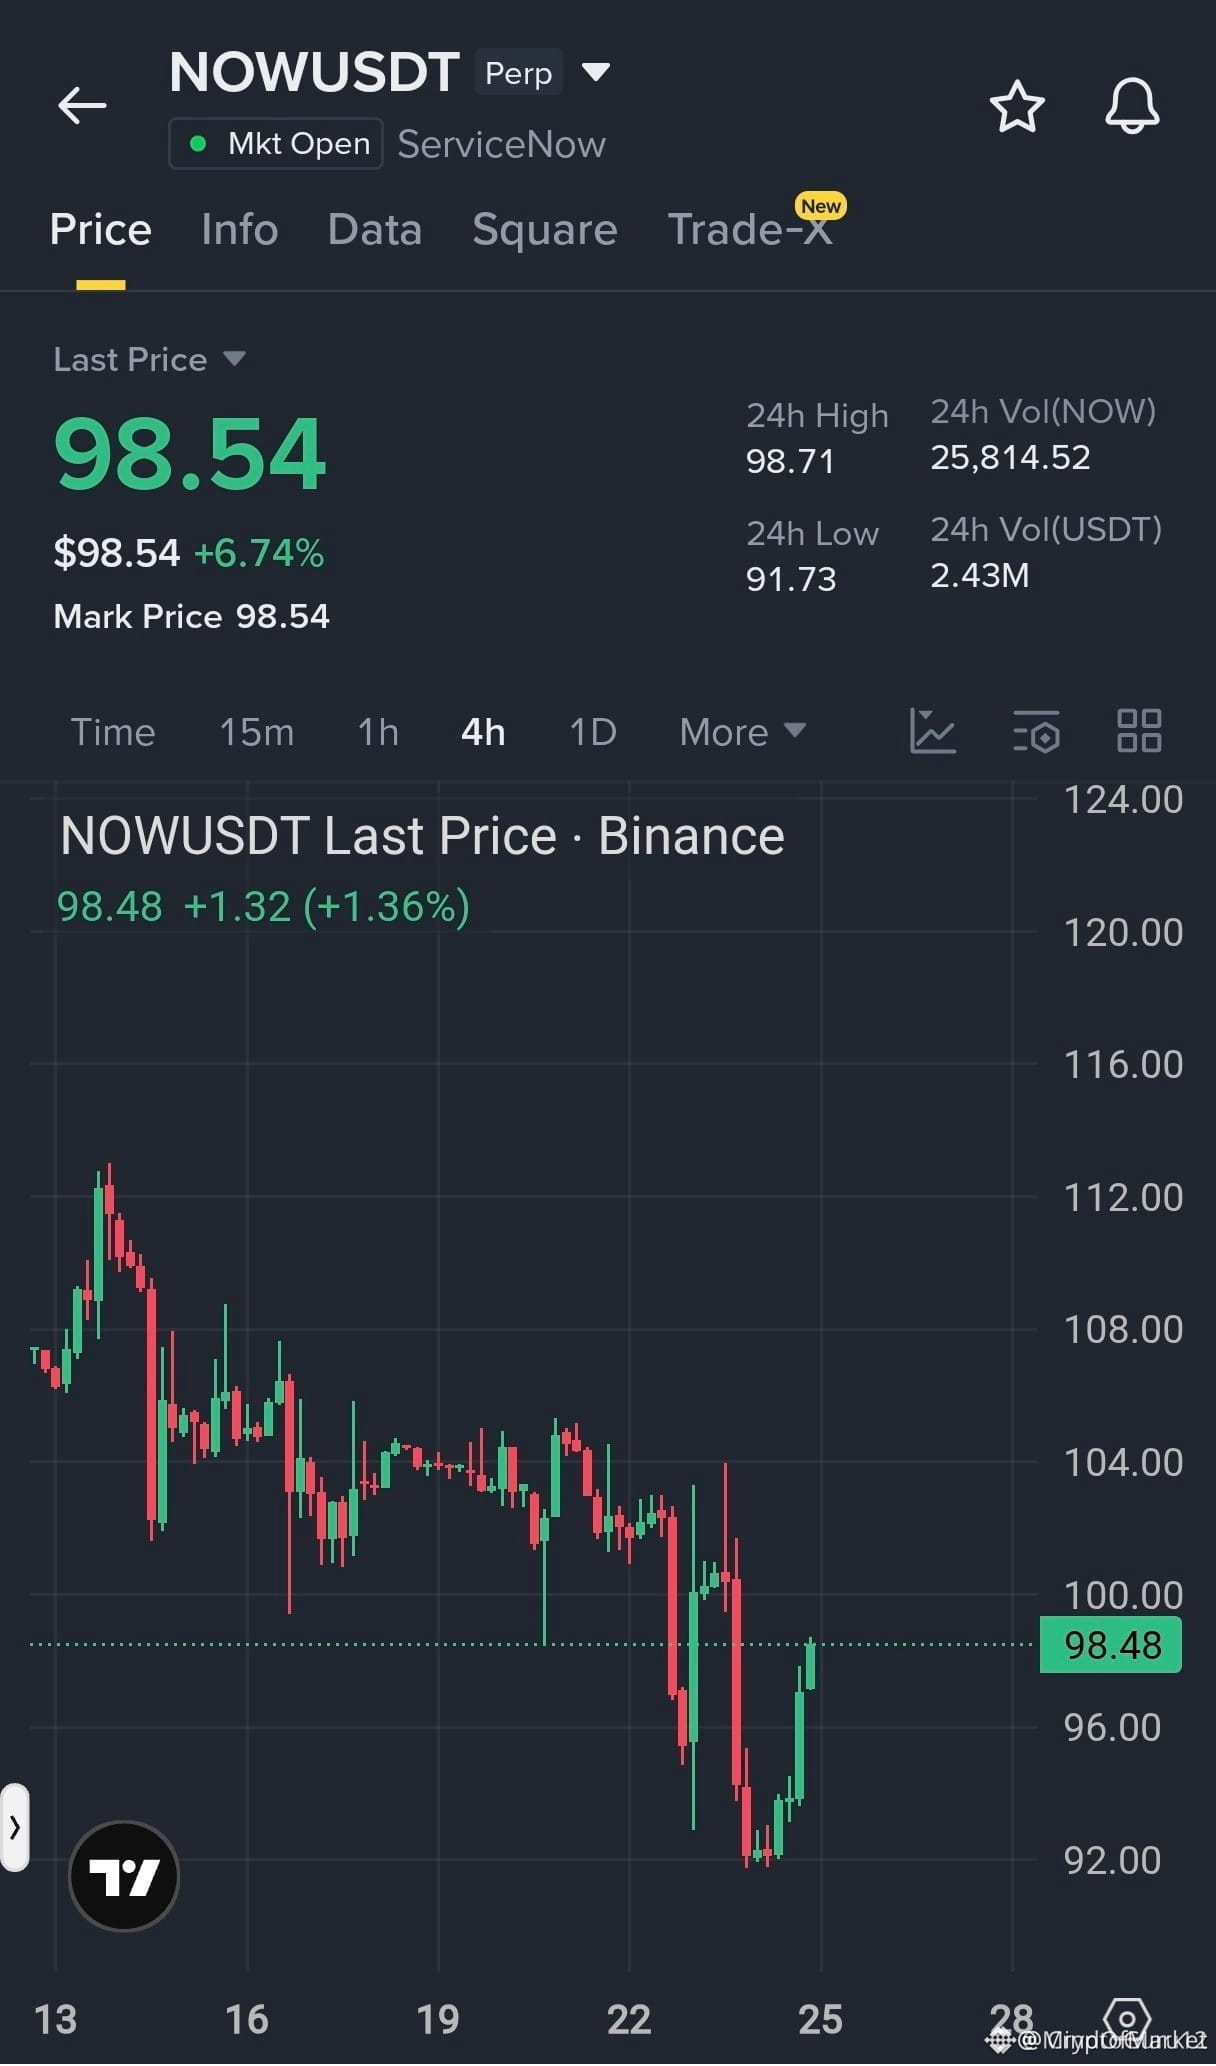Go to the Square tab
The image size is (1216, 2066).
tap(545, 230)
